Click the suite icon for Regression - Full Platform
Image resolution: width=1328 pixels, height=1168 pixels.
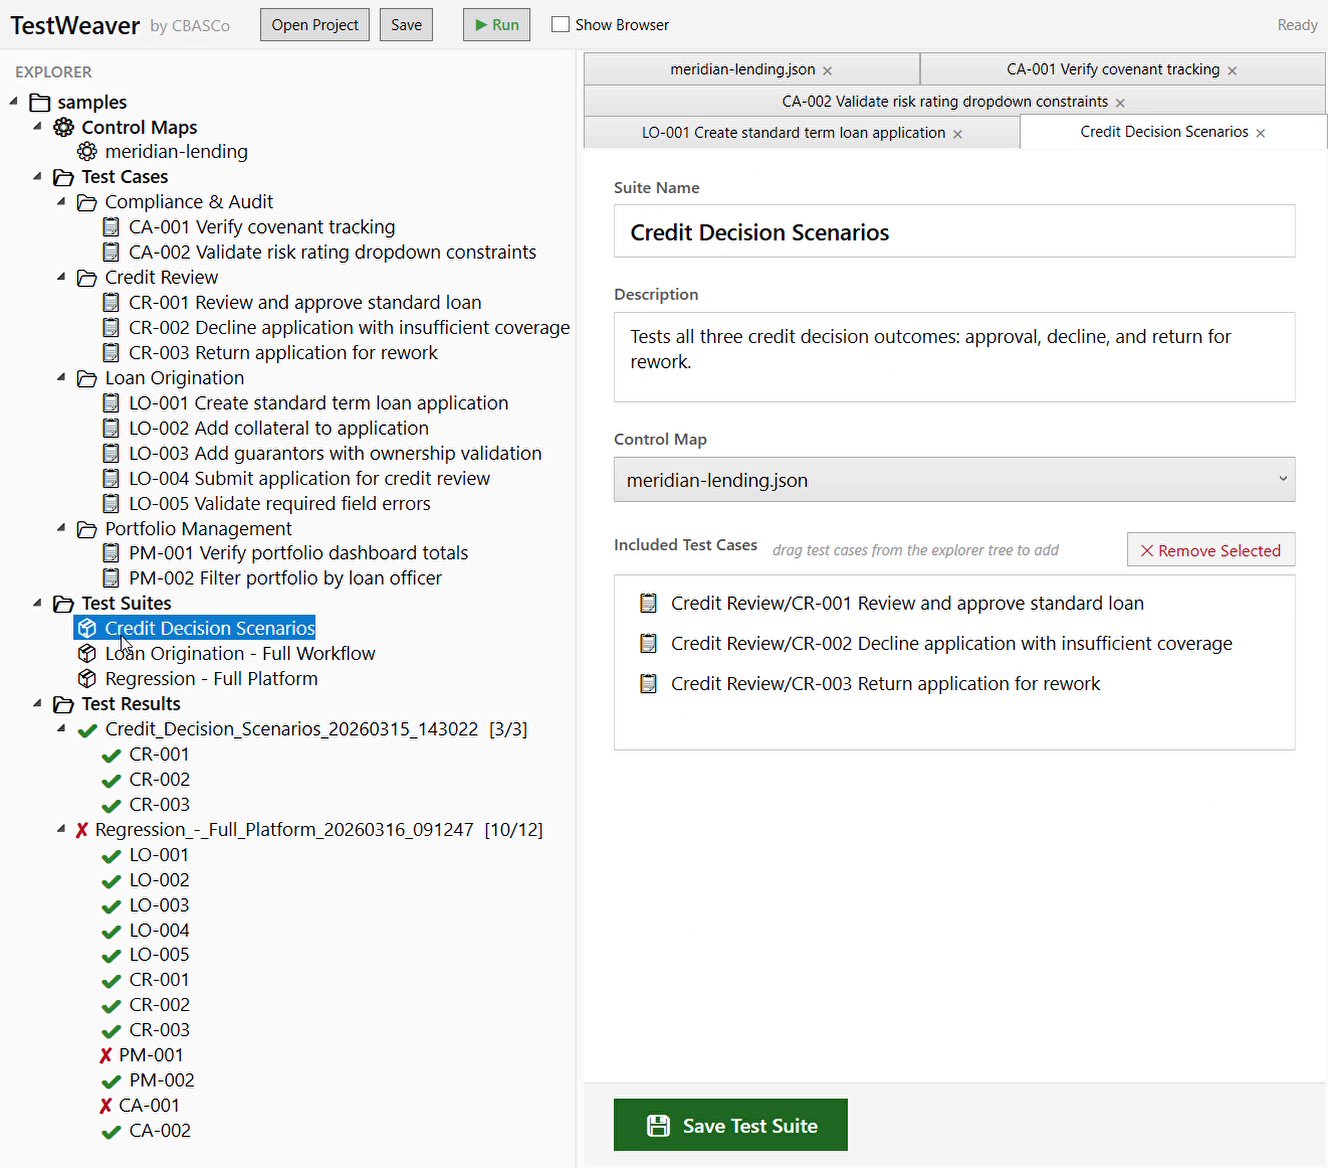point(87,678)
